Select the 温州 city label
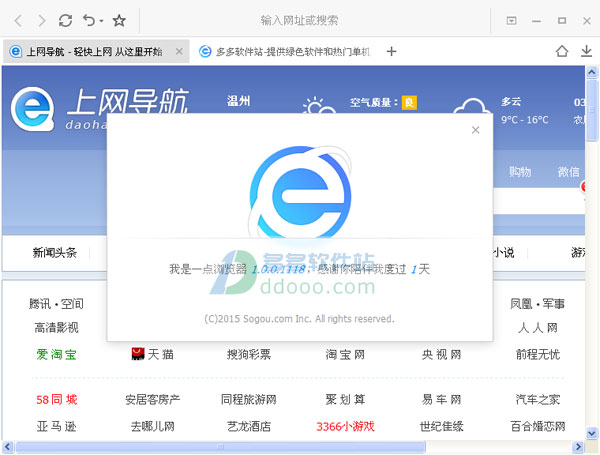600x455 pixels. click(238, 101)
